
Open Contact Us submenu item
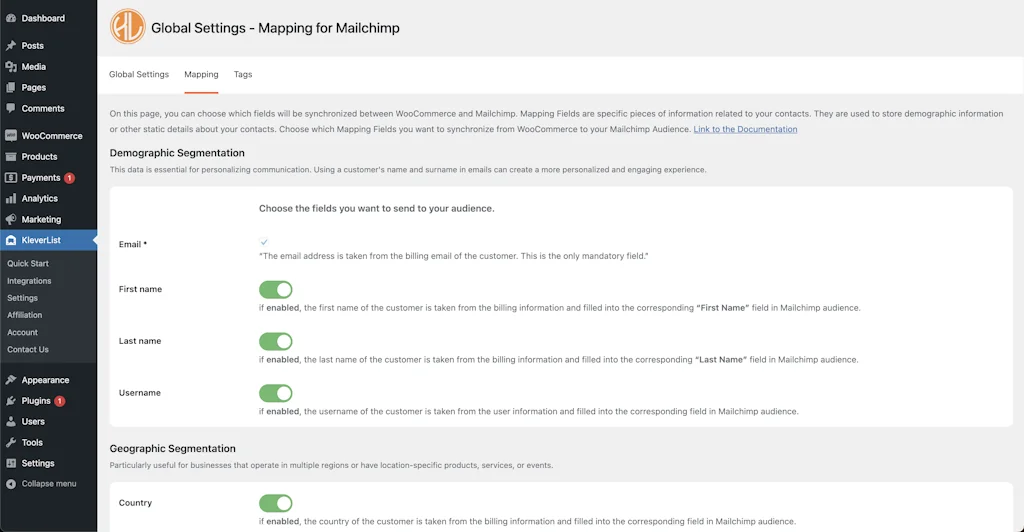coord(28,349)
